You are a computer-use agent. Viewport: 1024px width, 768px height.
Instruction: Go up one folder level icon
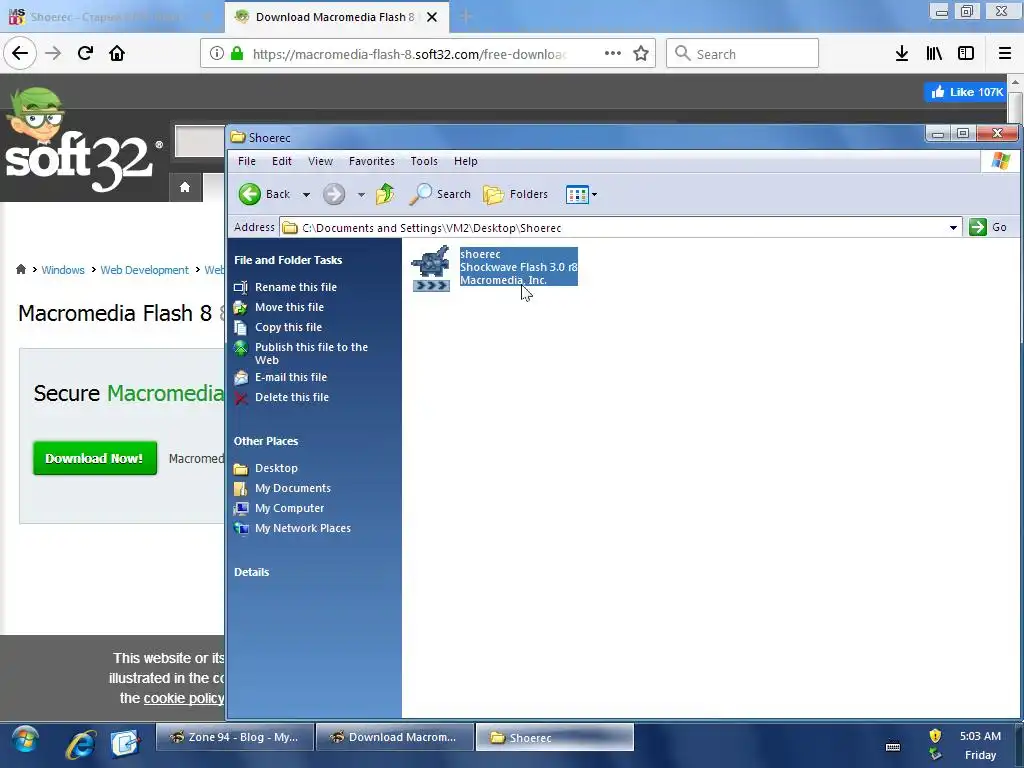click(385, 194)
